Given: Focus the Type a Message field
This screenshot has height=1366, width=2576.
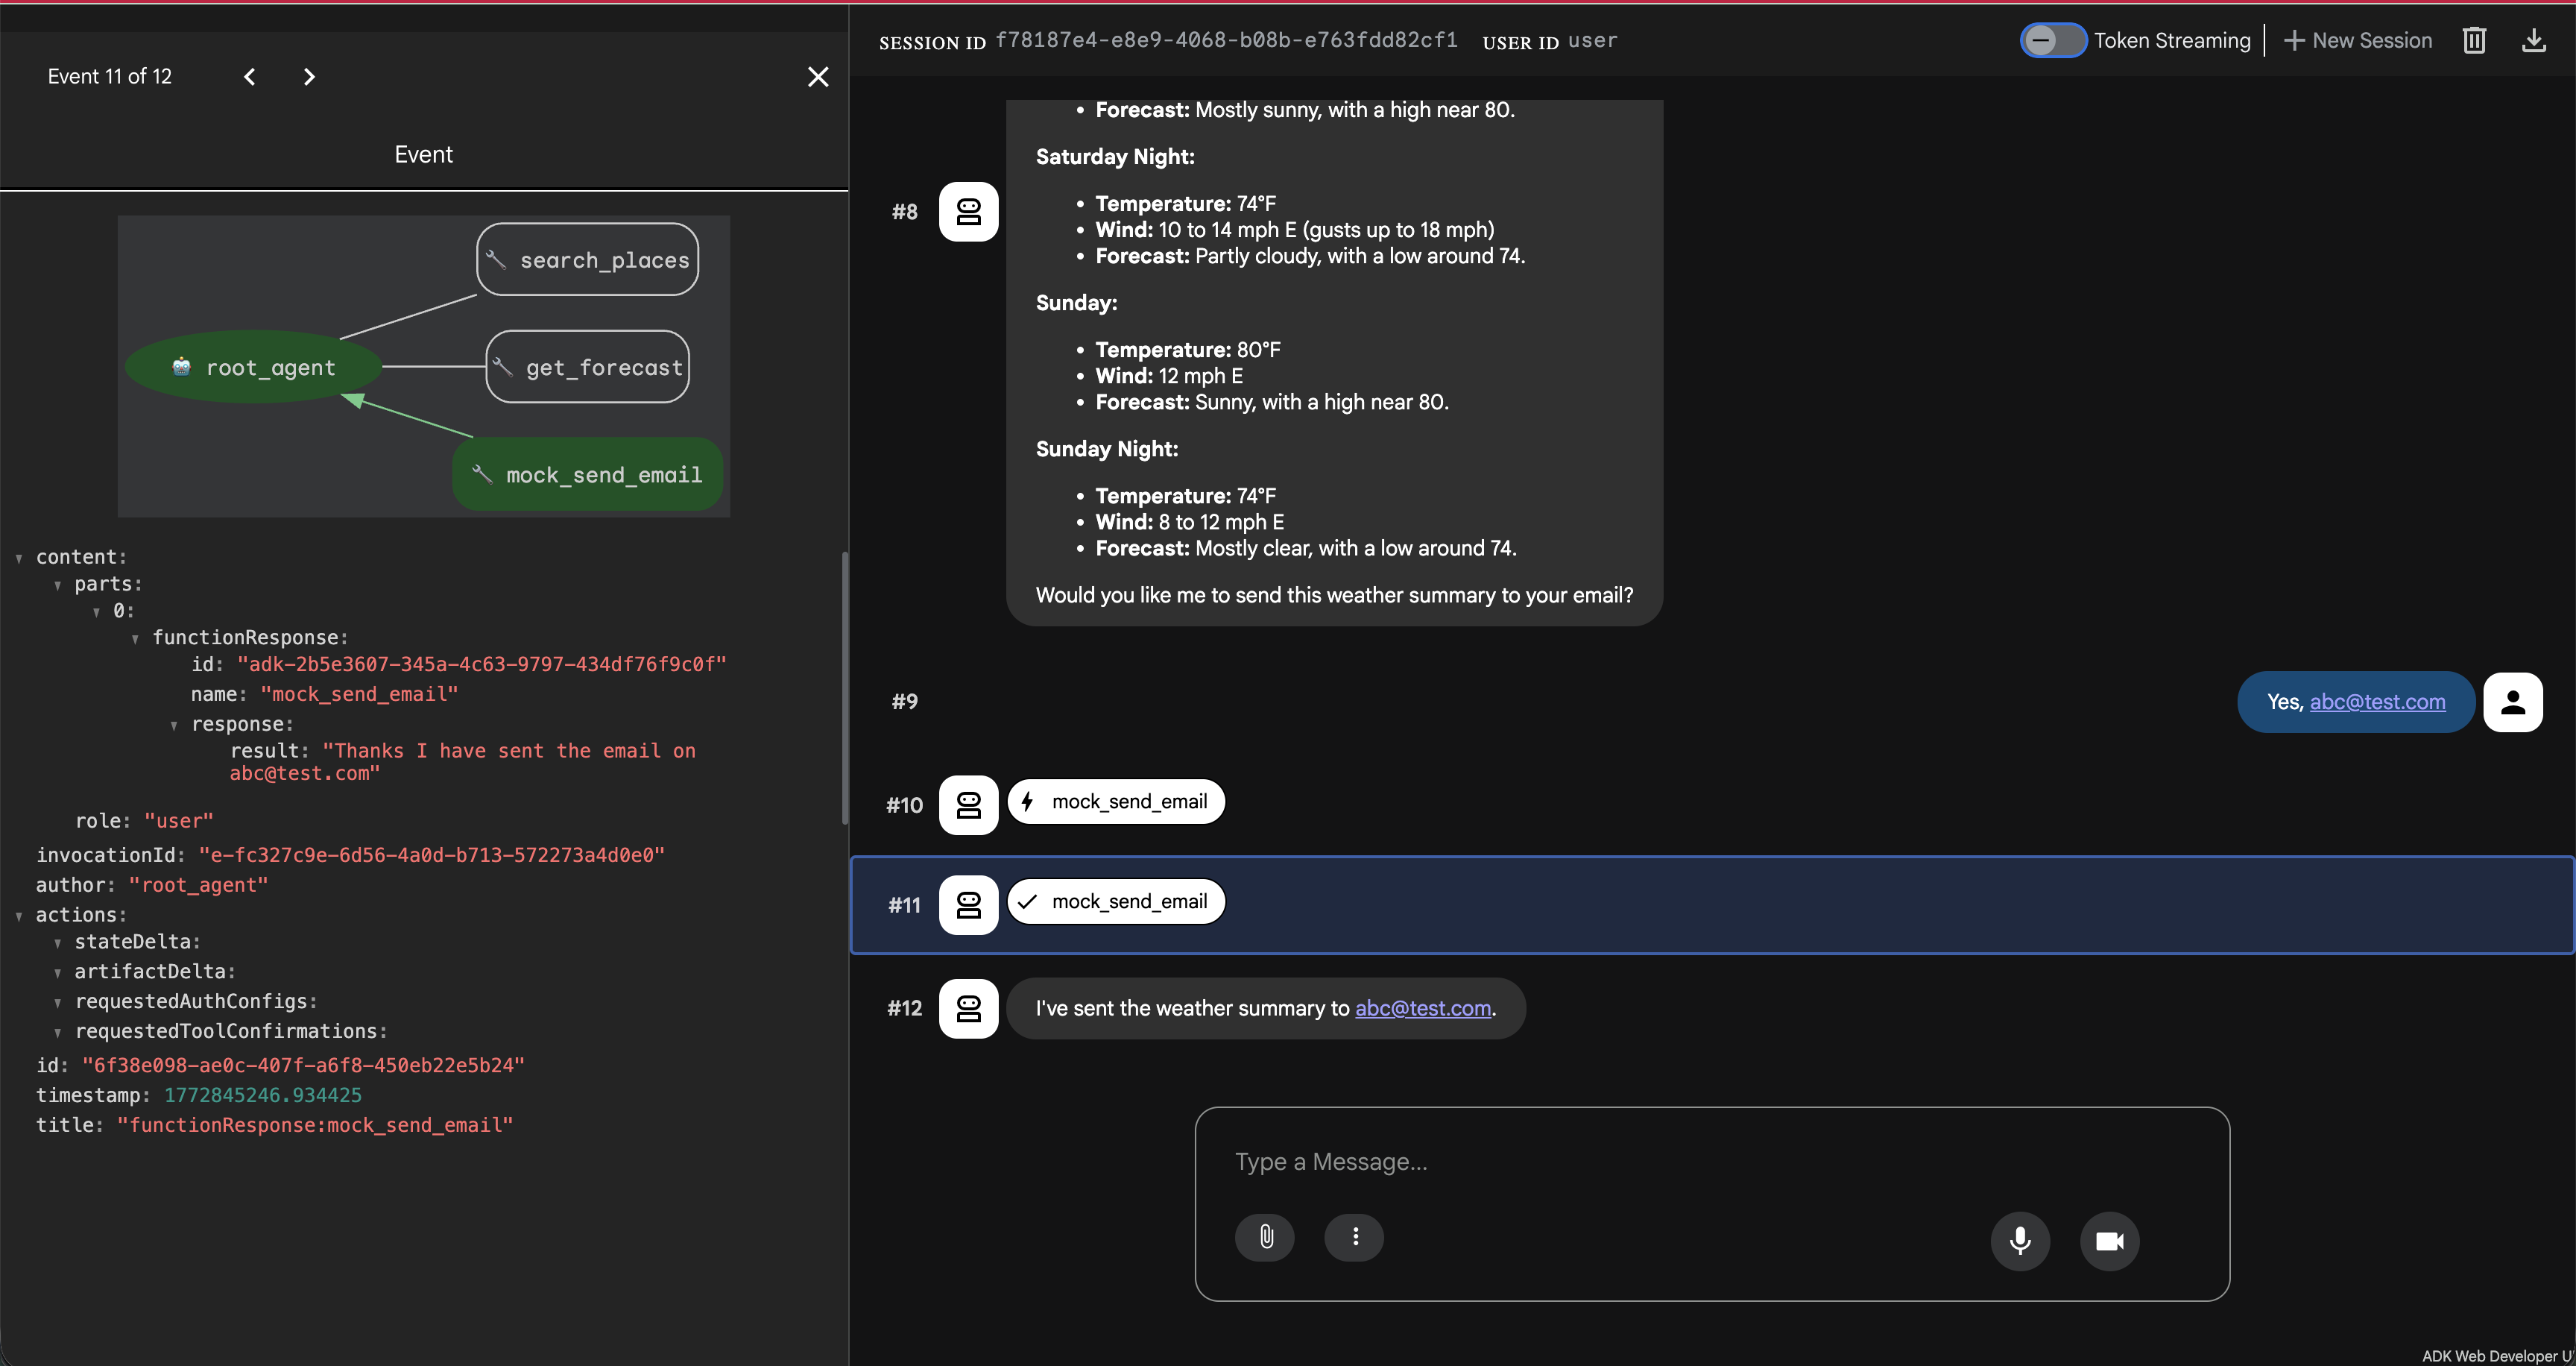Looking at the screenshot, I should coord(1712,1161).
